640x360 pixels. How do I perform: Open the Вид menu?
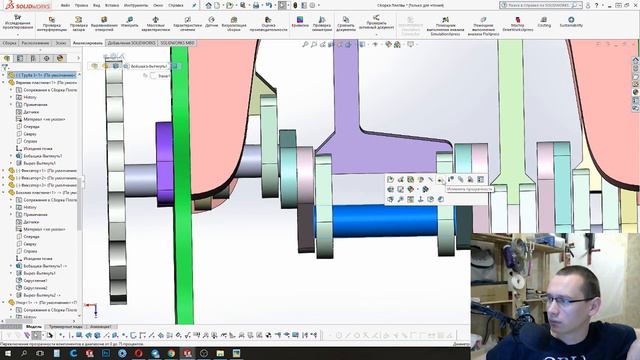(97, 6)
